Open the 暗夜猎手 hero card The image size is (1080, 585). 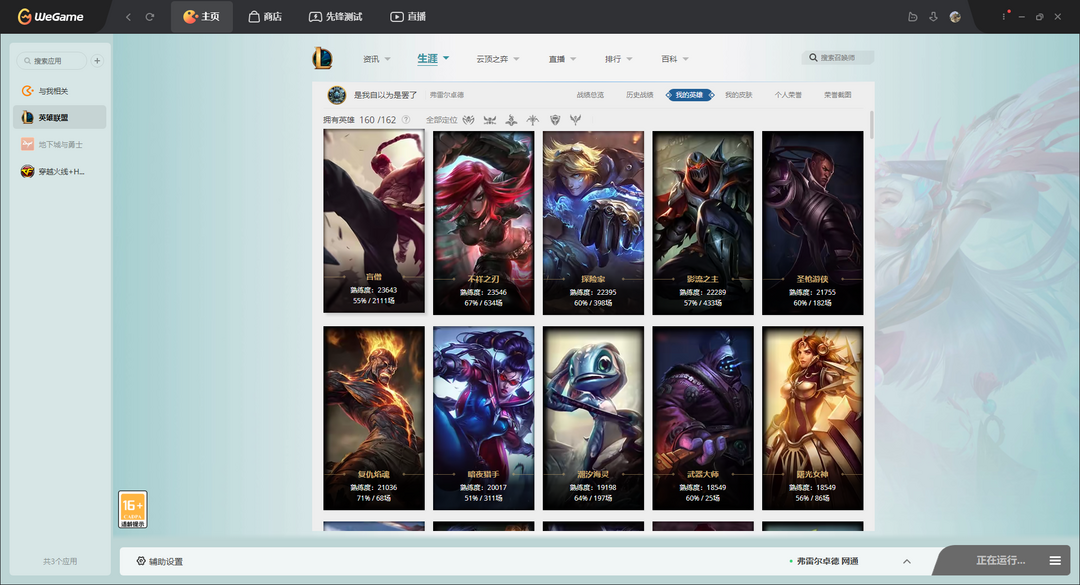click(484, 418)
